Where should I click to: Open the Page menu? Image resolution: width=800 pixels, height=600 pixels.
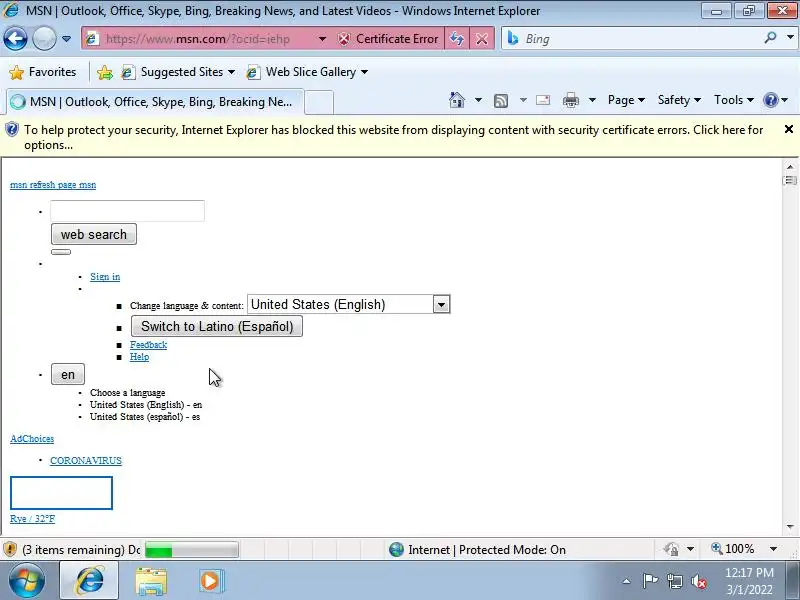tap(626, 100)
